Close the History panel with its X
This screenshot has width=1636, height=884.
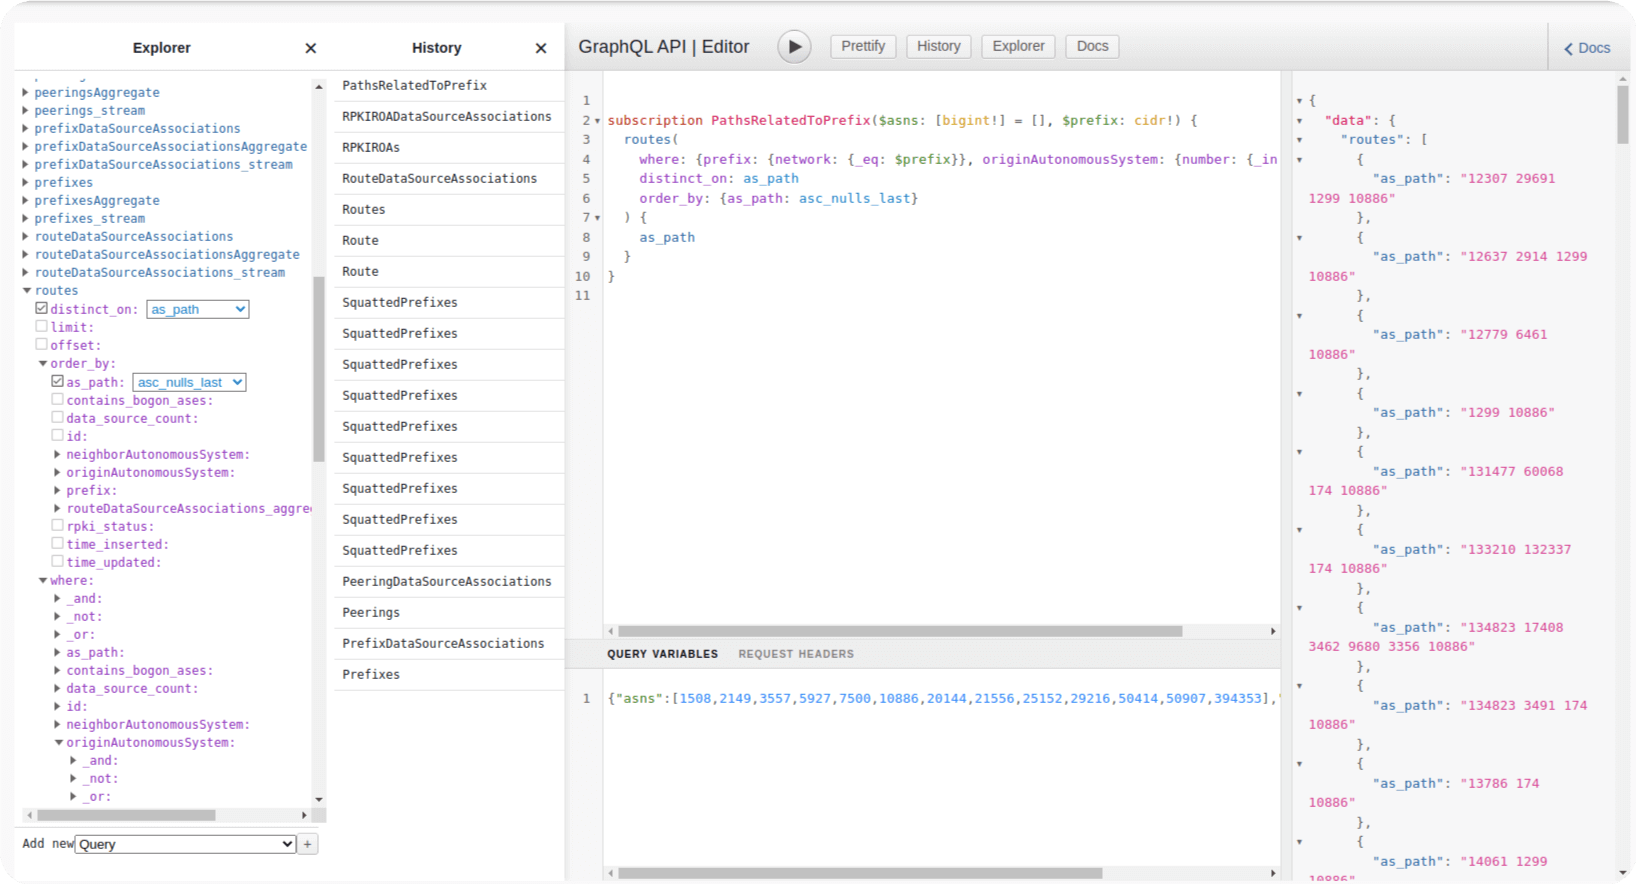[541, 48]
